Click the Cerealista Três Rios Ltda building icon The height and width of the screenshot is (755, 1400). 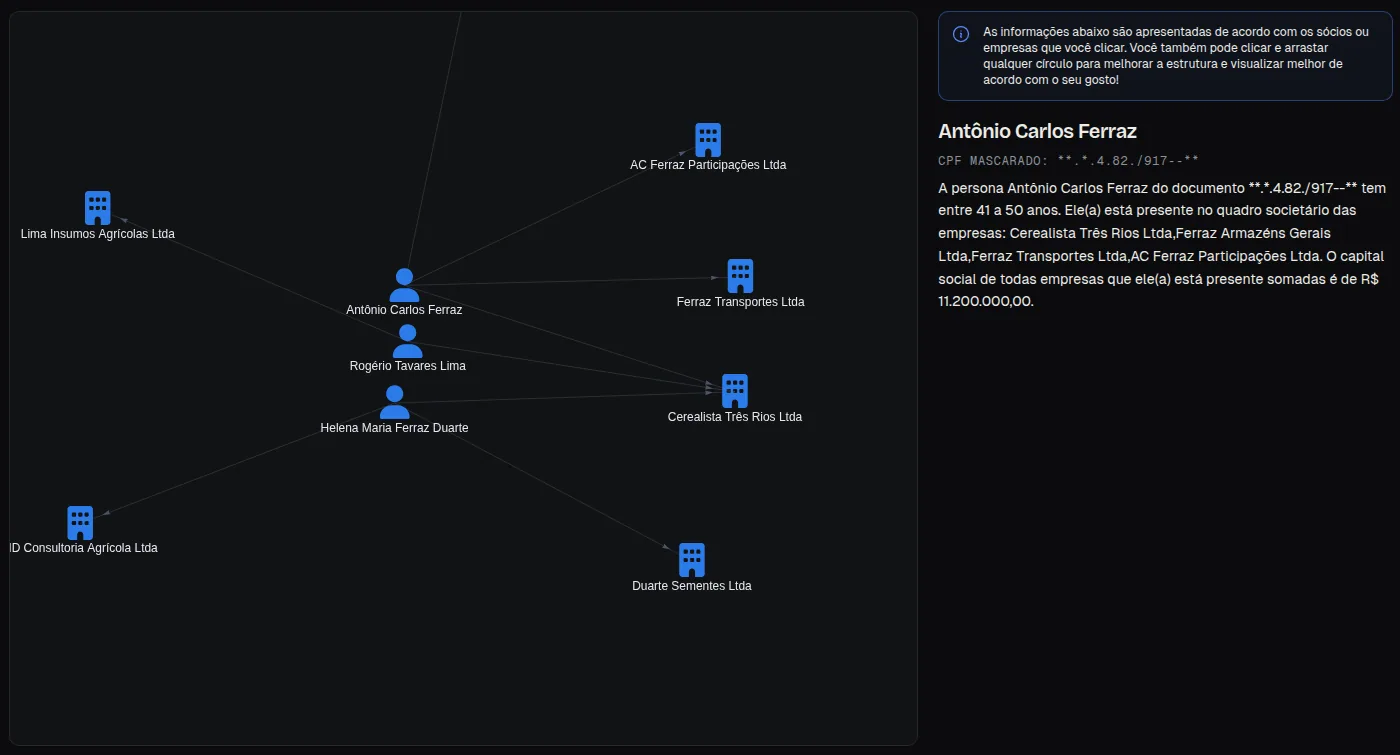click(x=735, y=391)
